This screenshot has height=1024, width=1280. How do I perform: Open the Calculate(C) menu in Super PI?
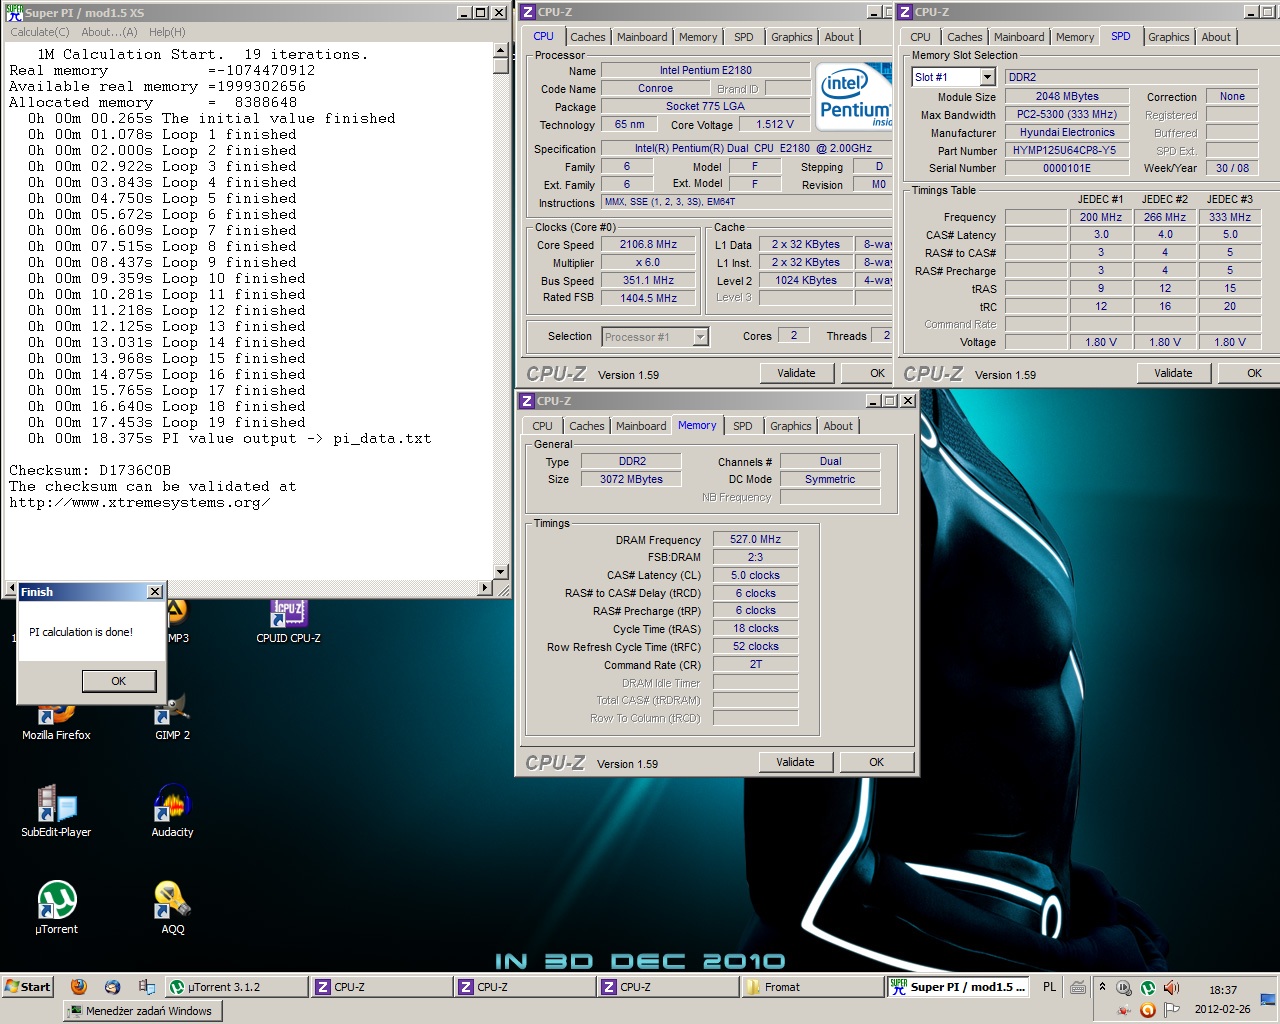pyautogui.click(x=40, y=32)
